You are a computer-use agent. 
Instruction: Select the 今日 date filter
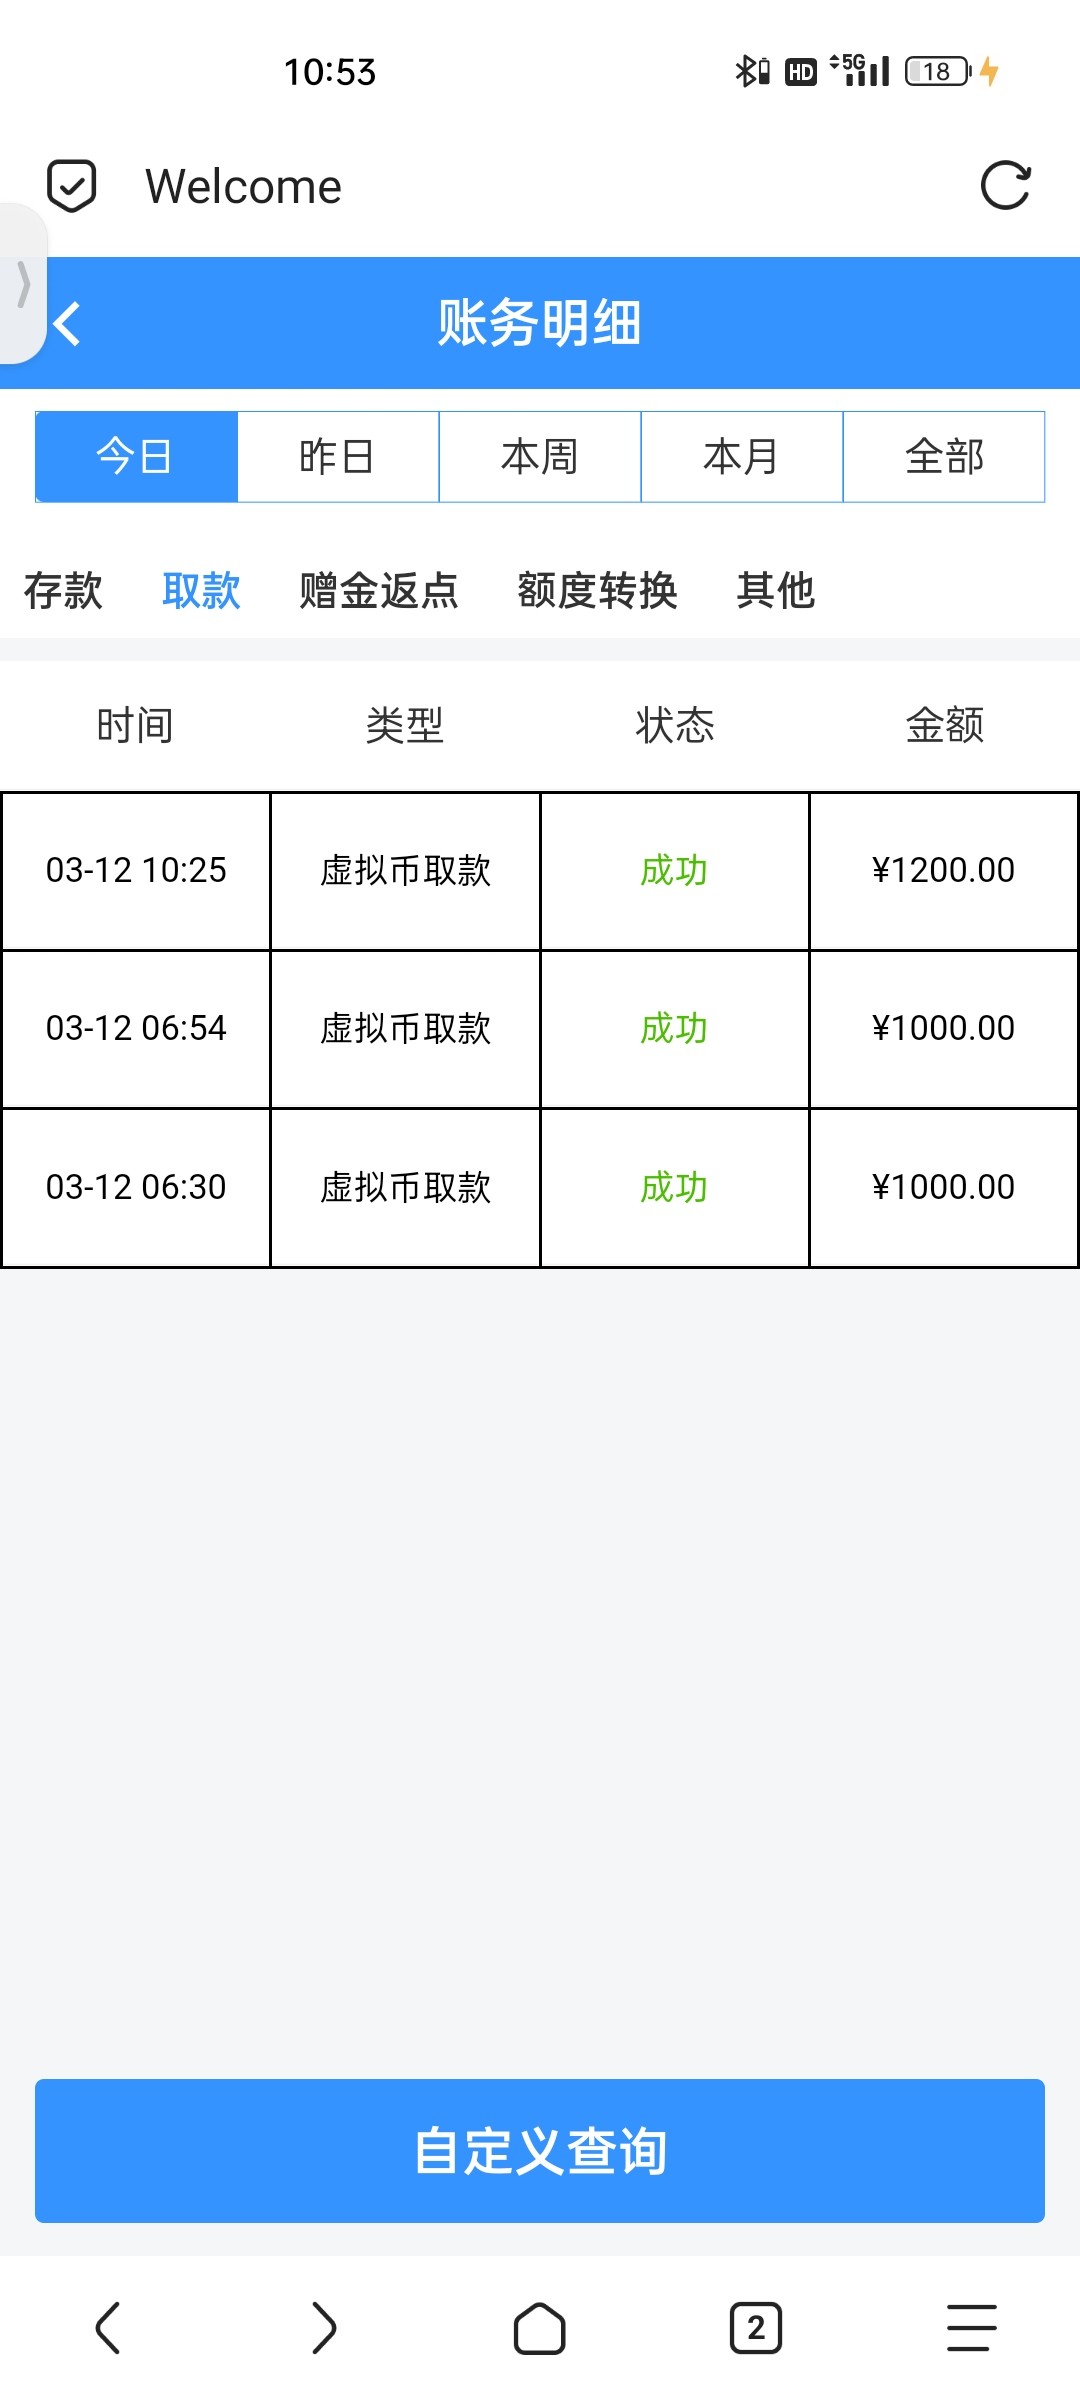(x=136, y=457)
